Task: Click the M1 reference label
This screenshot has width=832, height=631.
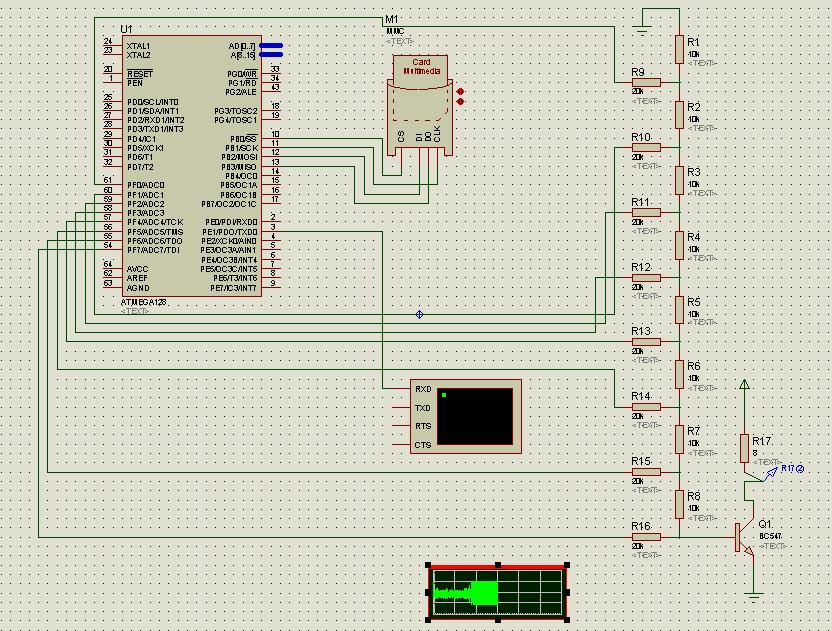Action: [x=391, y=20]
